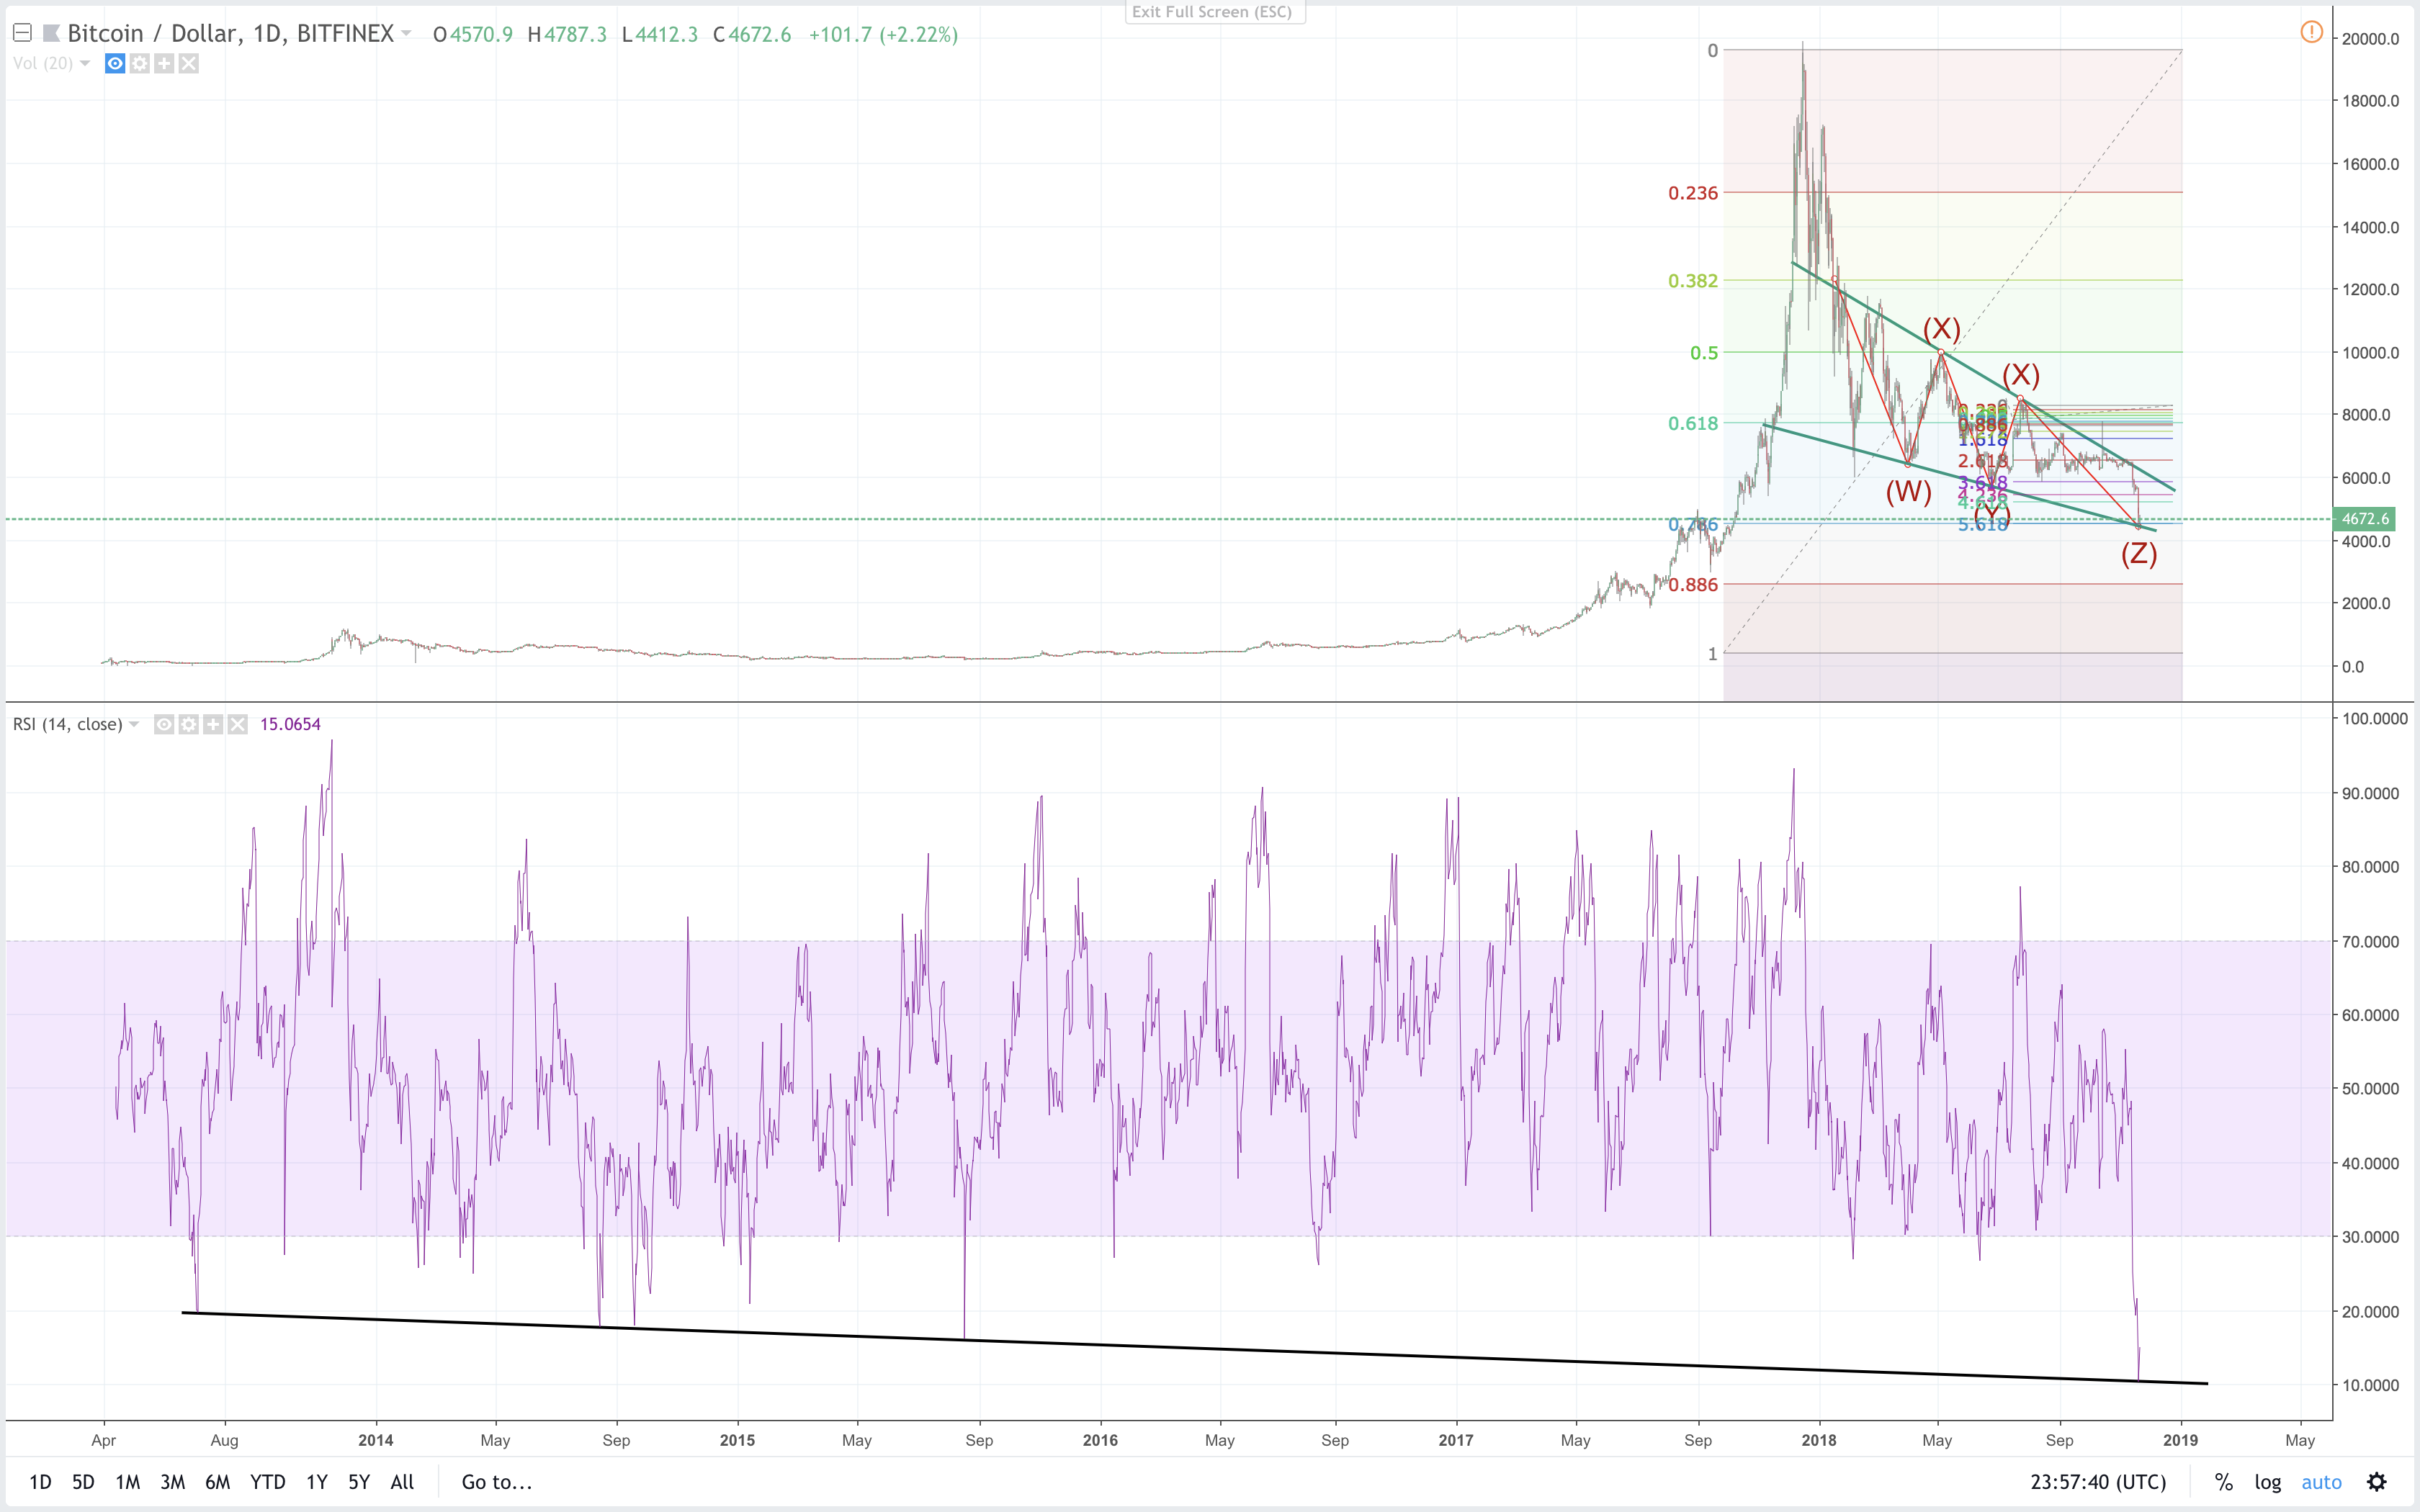Click the plus icon beside Vol (20)
This screenshot has height=1512, width=2420.
click(164, 64)
